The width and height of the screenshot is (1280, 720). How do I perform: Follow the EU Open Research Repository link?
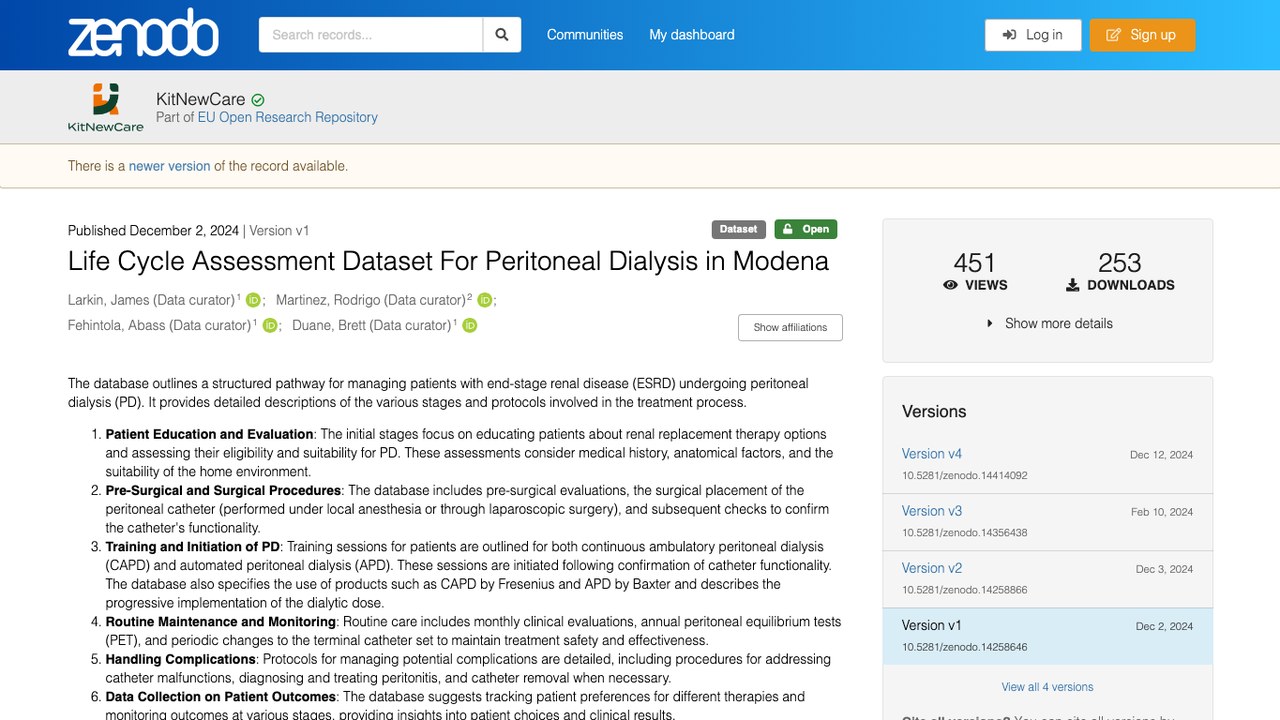pos(288,117)
